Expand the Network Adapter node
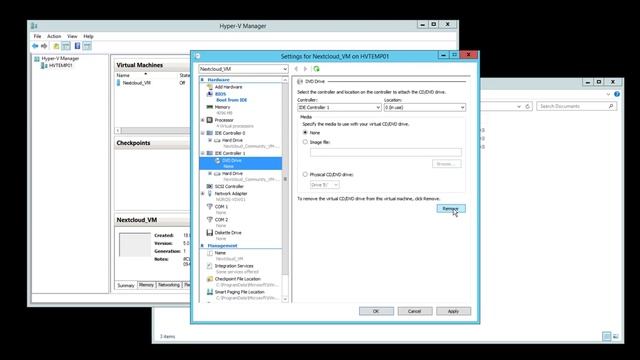Image resolution: width=640 pixels, height=360 pixels. [x=203, y=193]
